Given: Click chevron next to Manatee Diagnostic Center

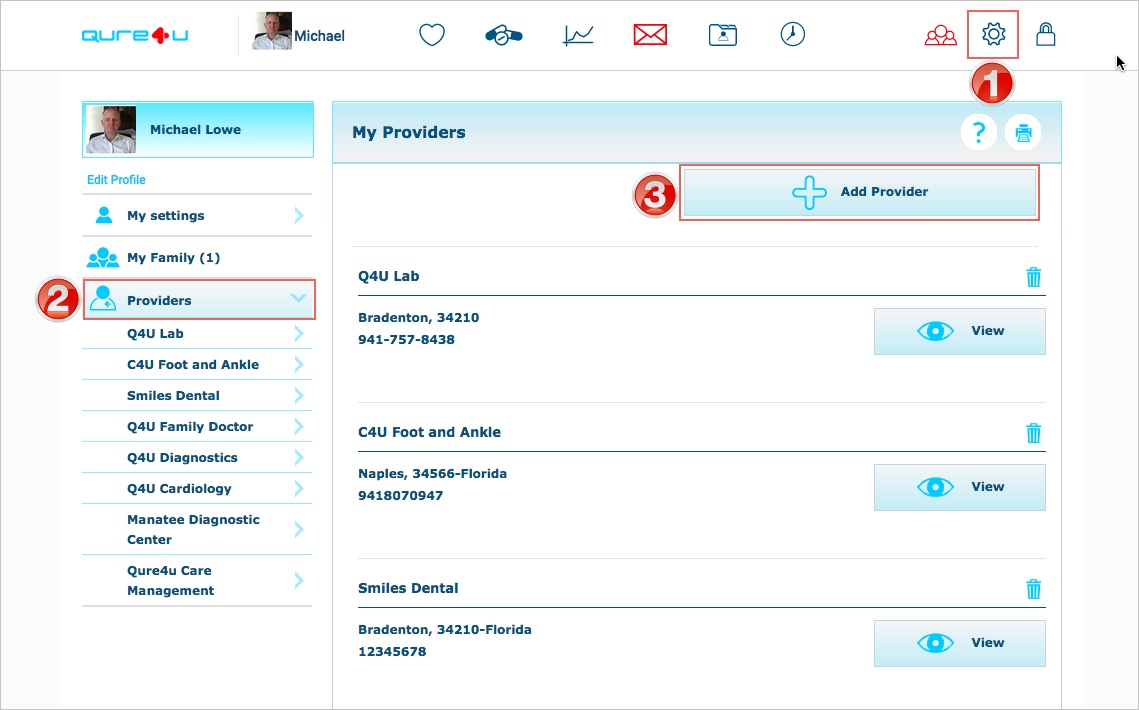Looking at the screenshot, I should pos(299,530).
